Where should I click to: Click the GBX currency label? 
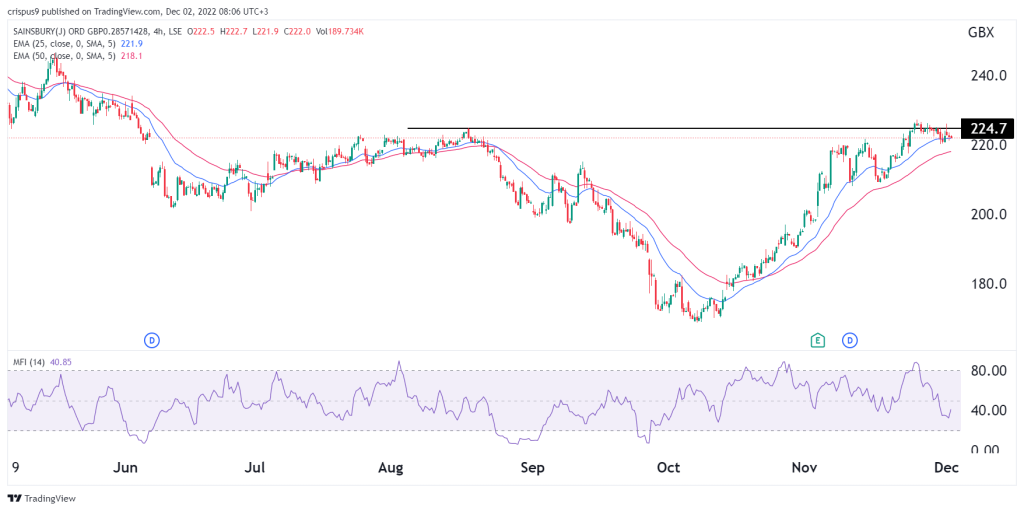coord(980,34)
